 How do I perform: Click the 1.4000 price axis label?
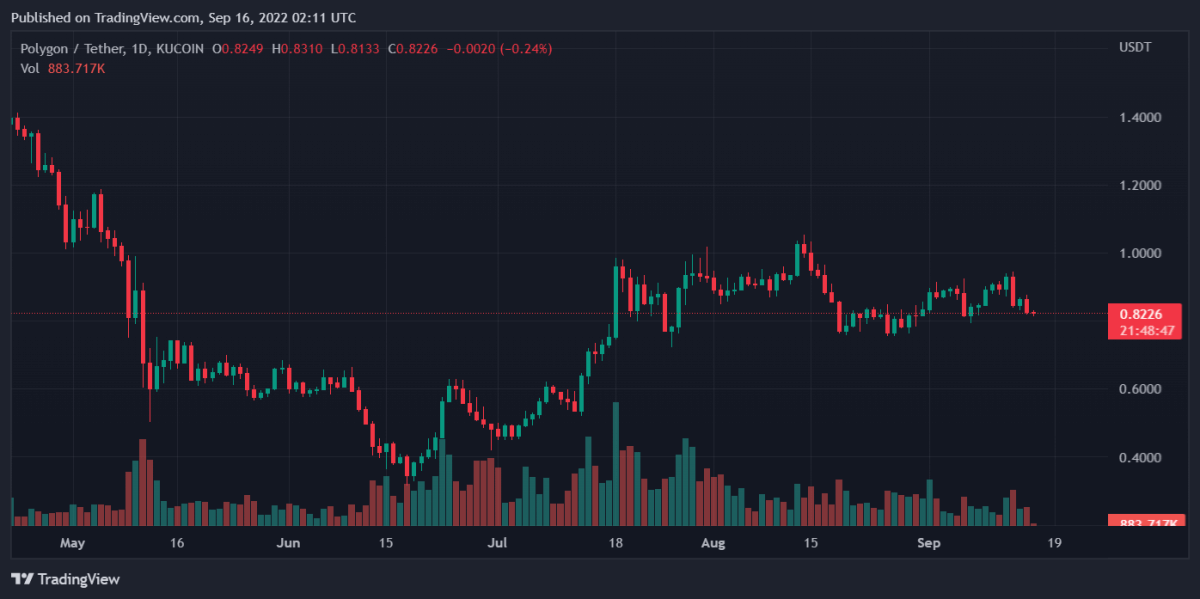(1140, 117)
